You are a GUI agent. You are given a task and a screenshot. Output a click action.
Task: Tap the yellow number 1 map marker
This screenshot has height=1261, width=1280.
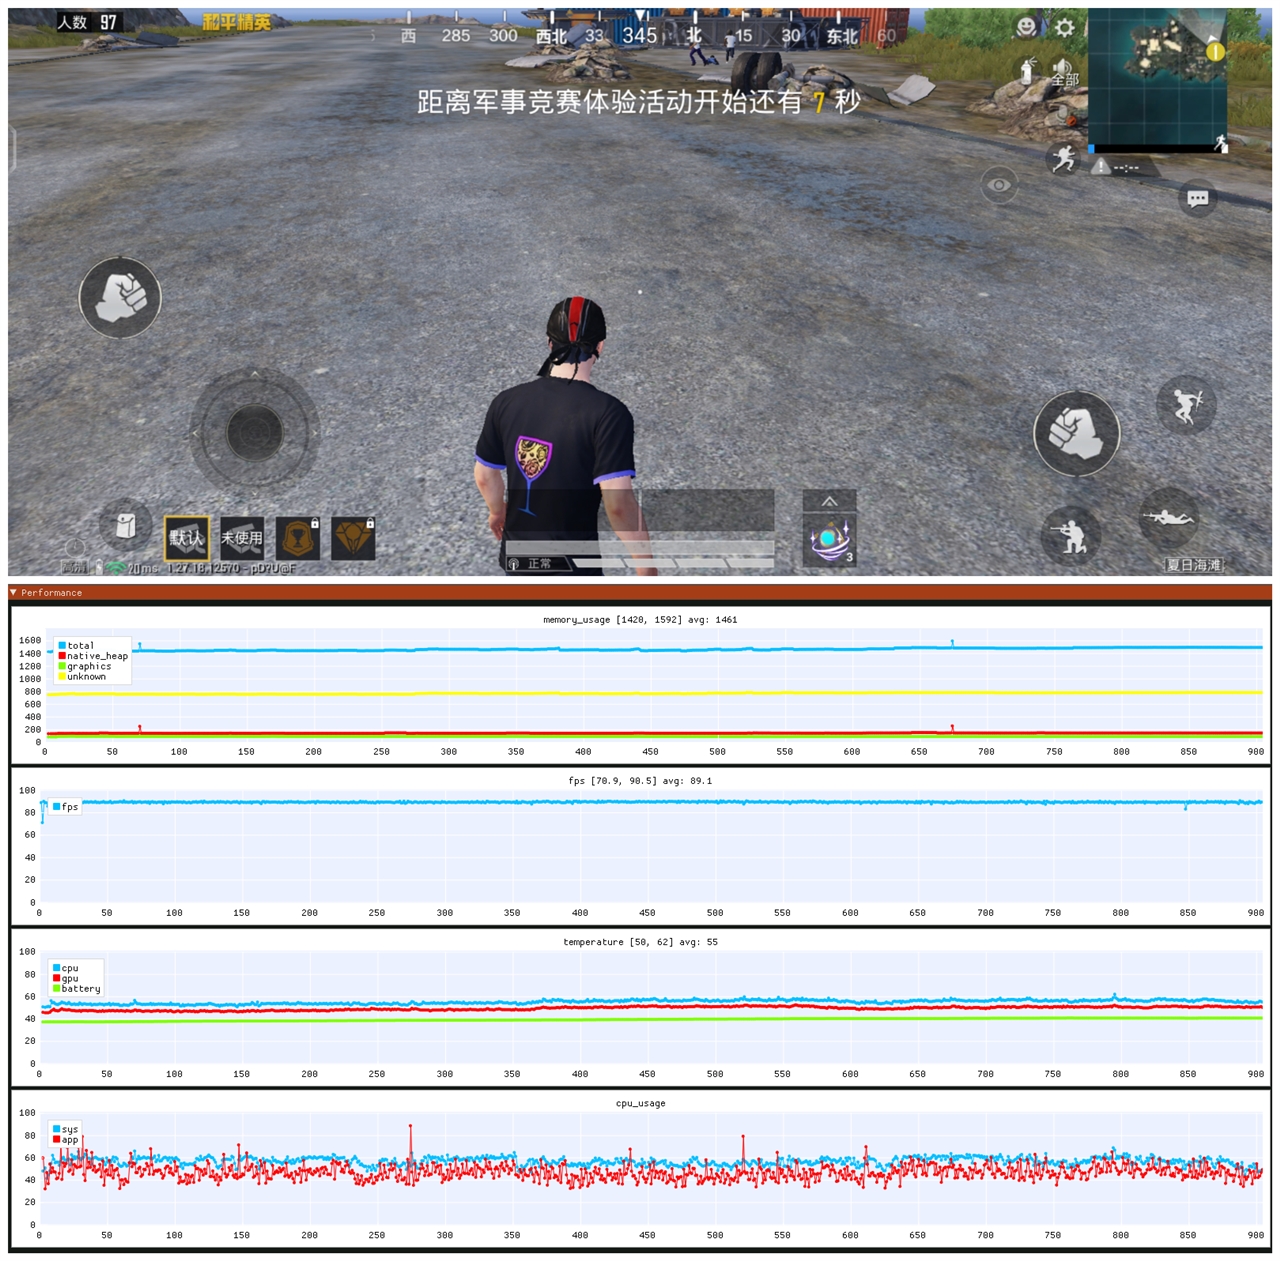[1215, 50]
